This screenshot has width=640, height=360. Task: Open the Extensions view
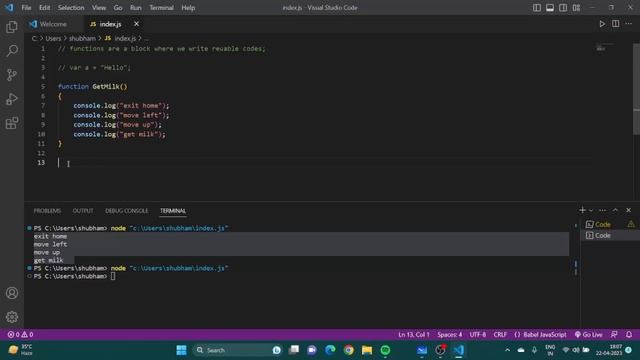[12, 123]
